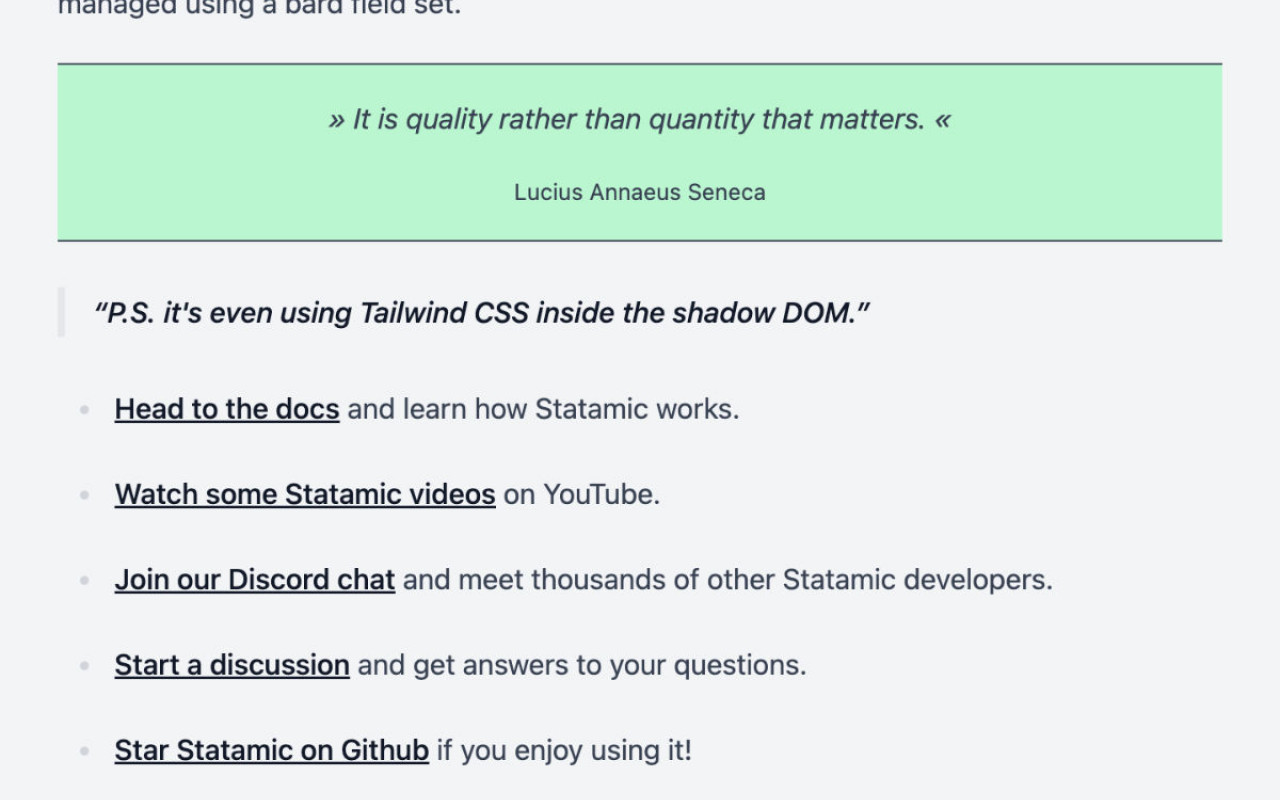The image size is (1280, 800).
Task: Click the bullet before "Join our Discord chat"
Action: tap(85, 581)
